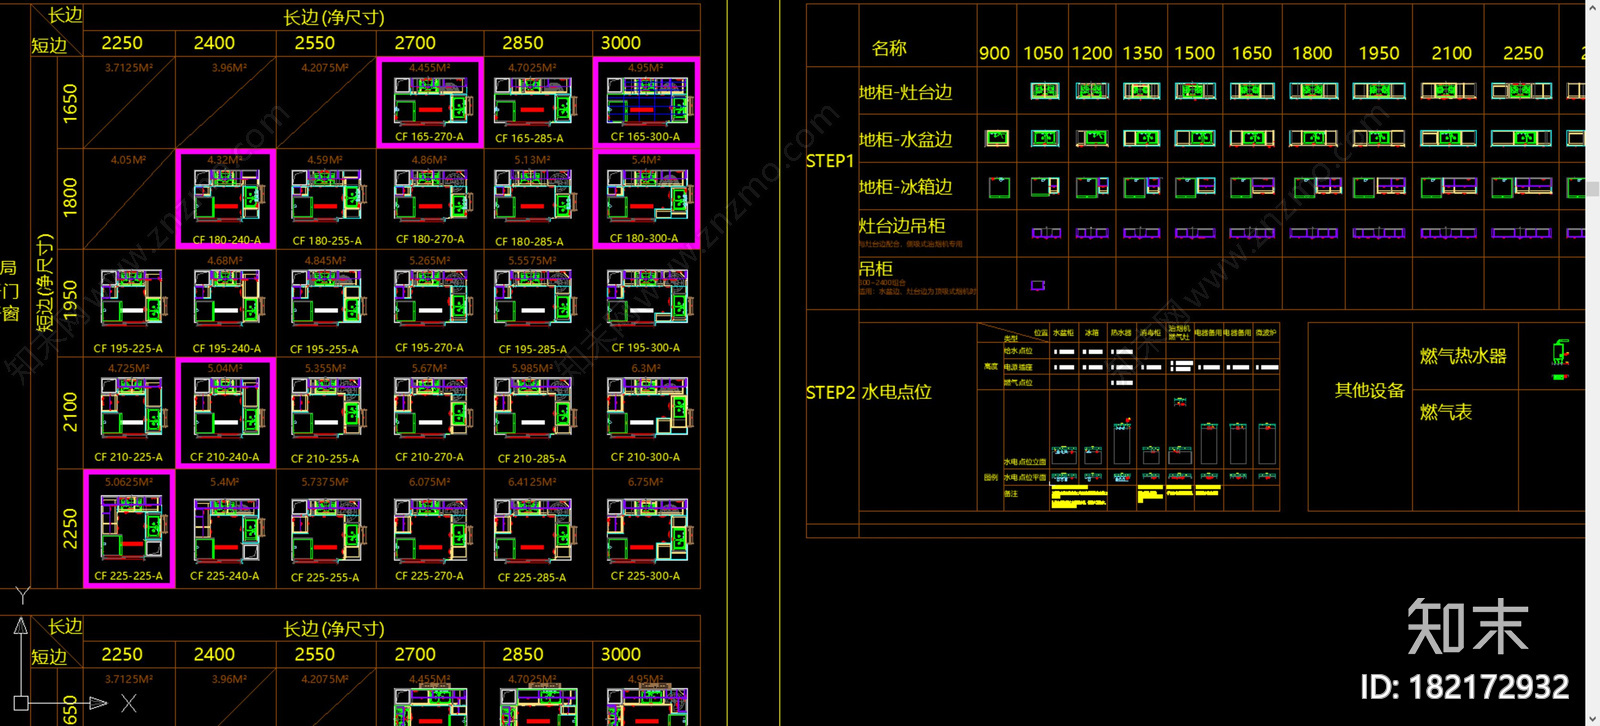1600x726 pixels.
Task: Select the CF 195-285-A layout drawing
Action: (x=534, y=296)
